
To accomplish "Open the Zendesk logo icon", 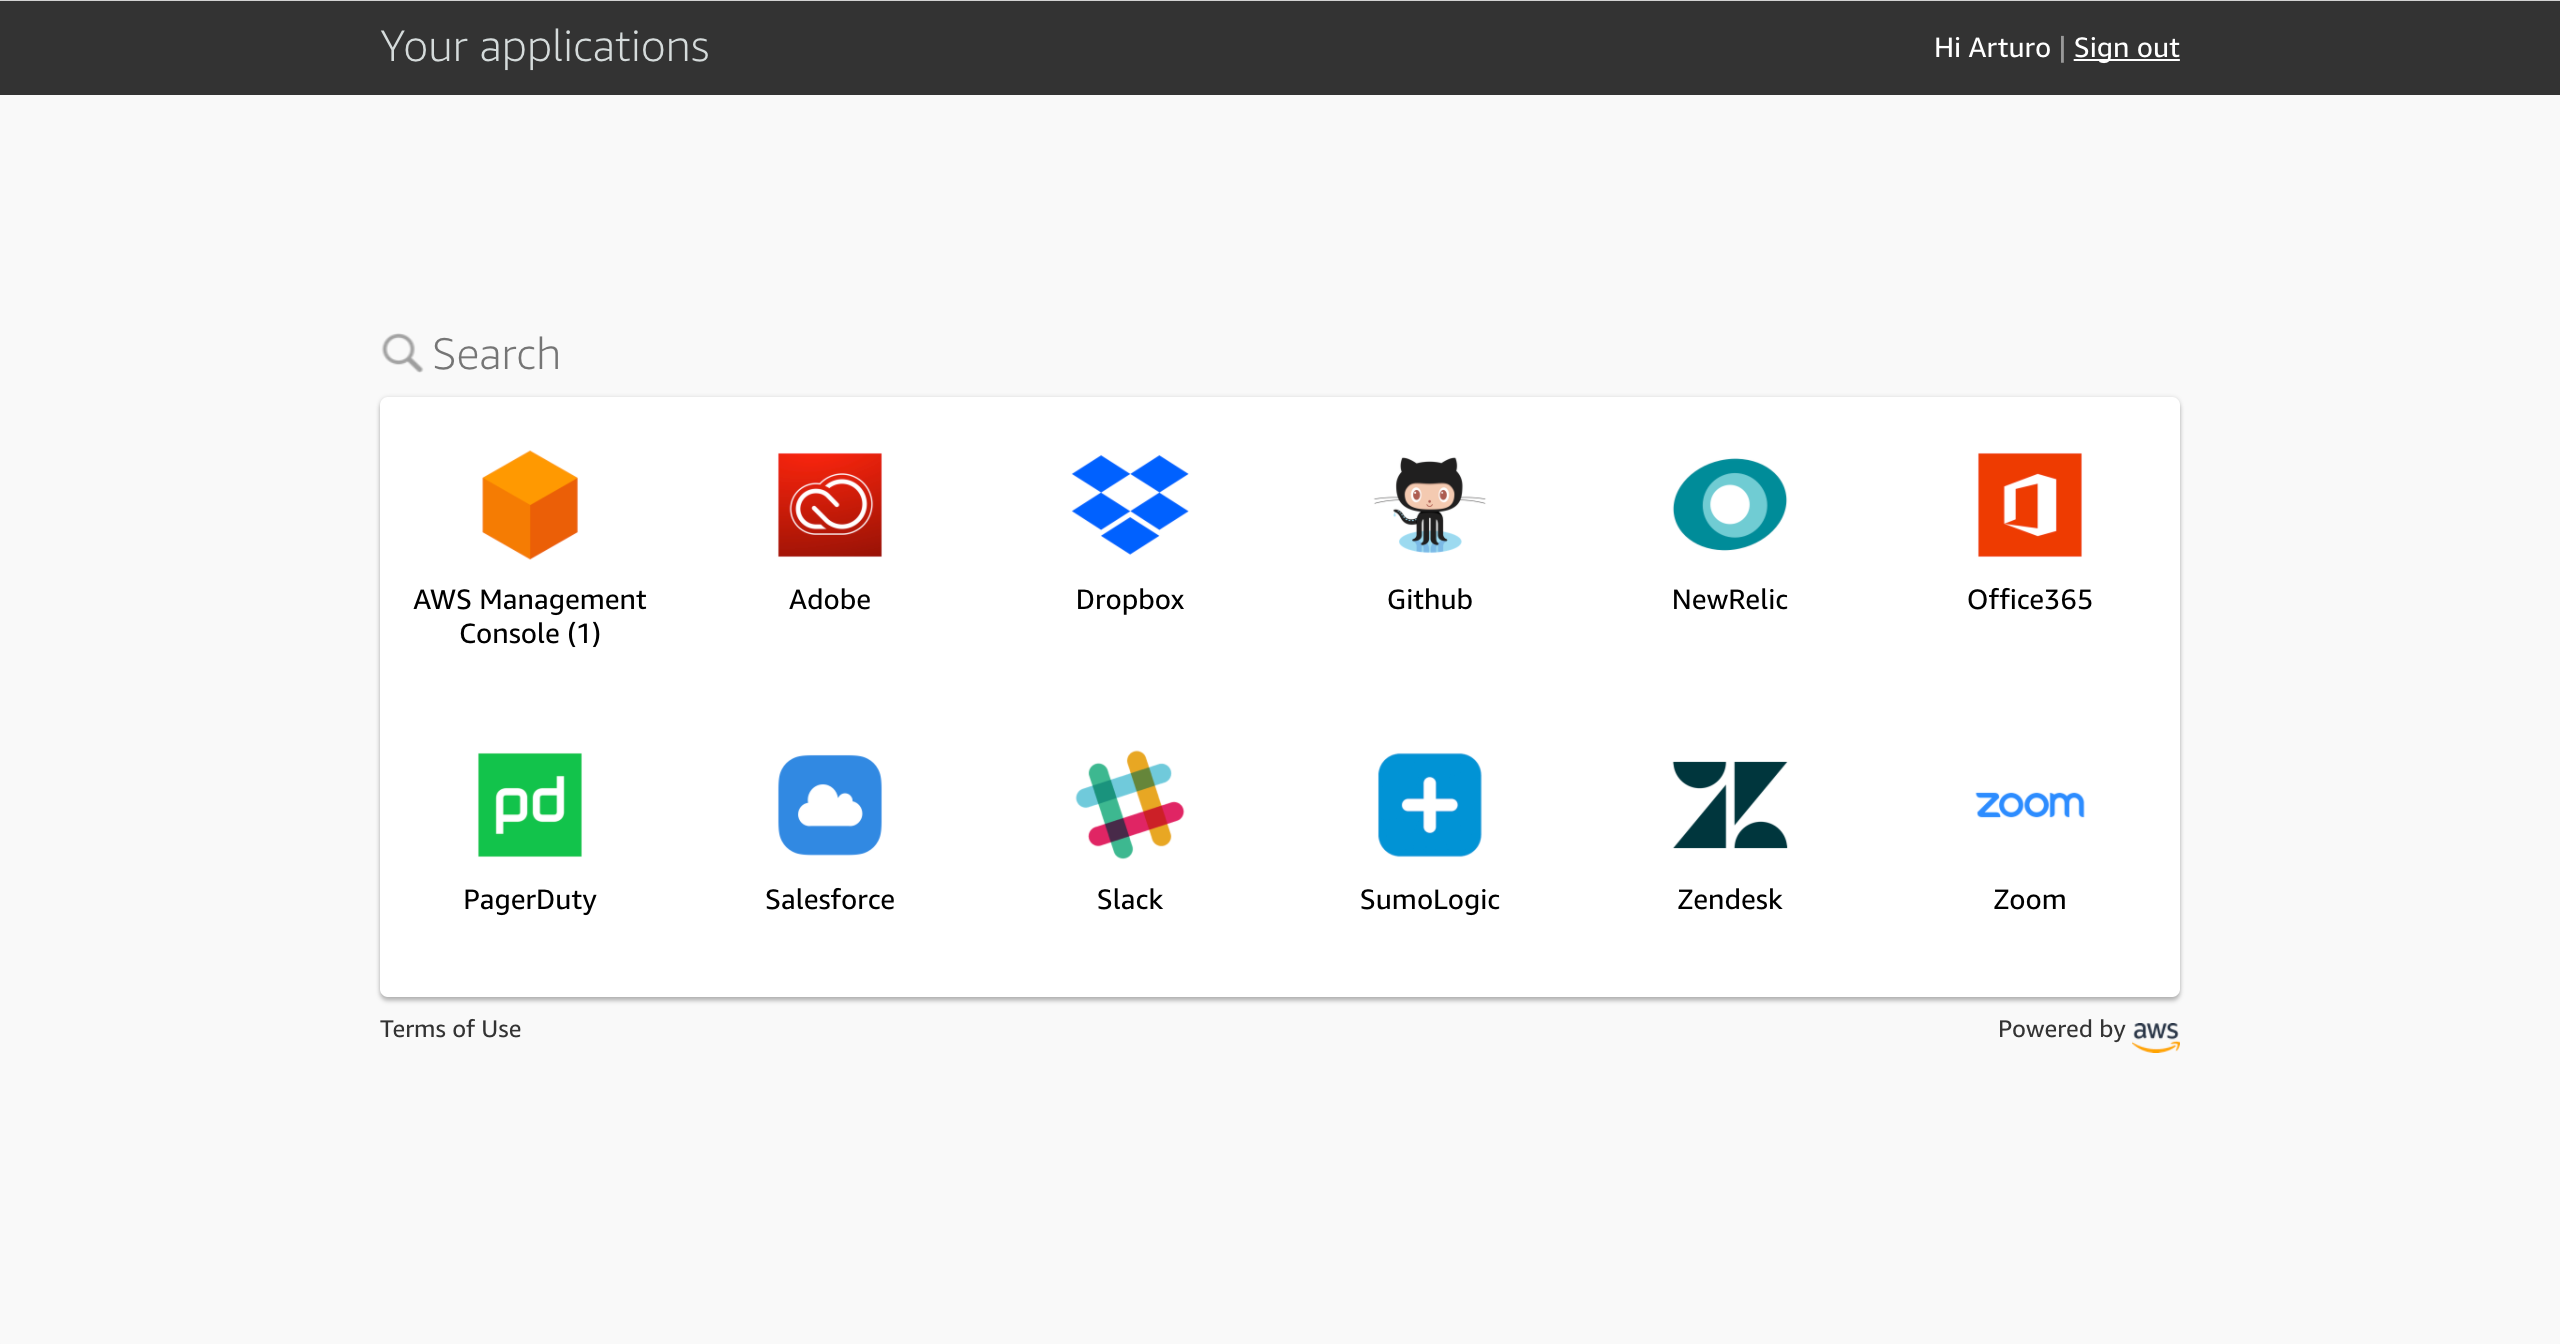I will (x=1730, y=804).
